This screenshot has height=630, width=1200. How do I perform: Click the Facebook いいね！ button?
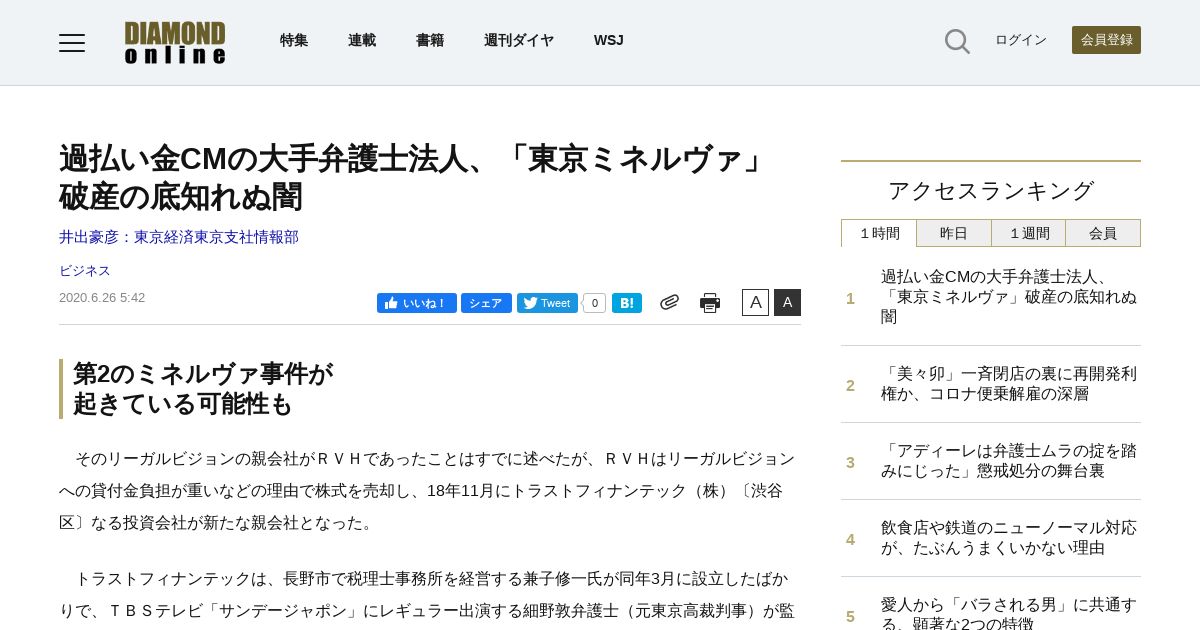pyautogui.click(x=417, y=303)
